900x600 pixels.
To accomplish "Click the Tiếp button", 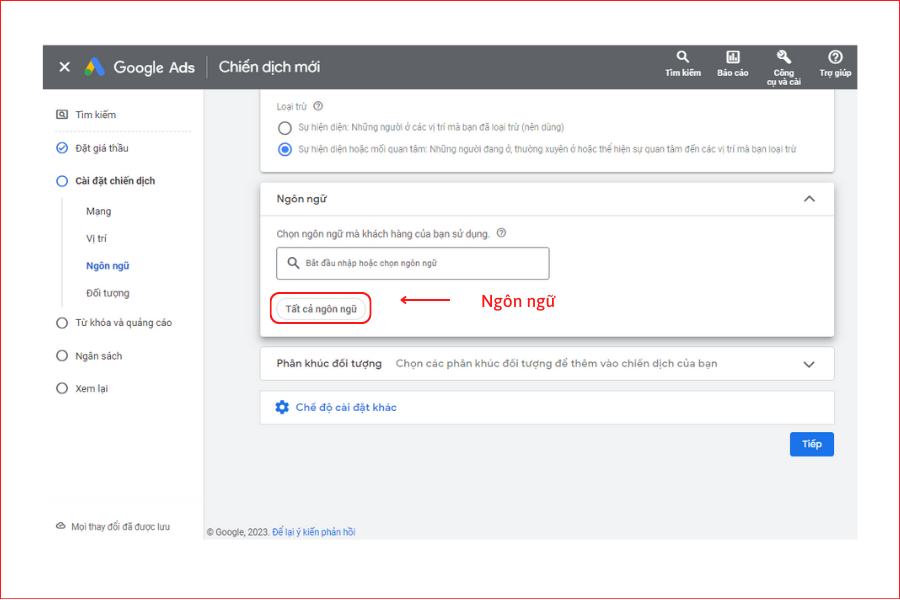I will 812,444.
